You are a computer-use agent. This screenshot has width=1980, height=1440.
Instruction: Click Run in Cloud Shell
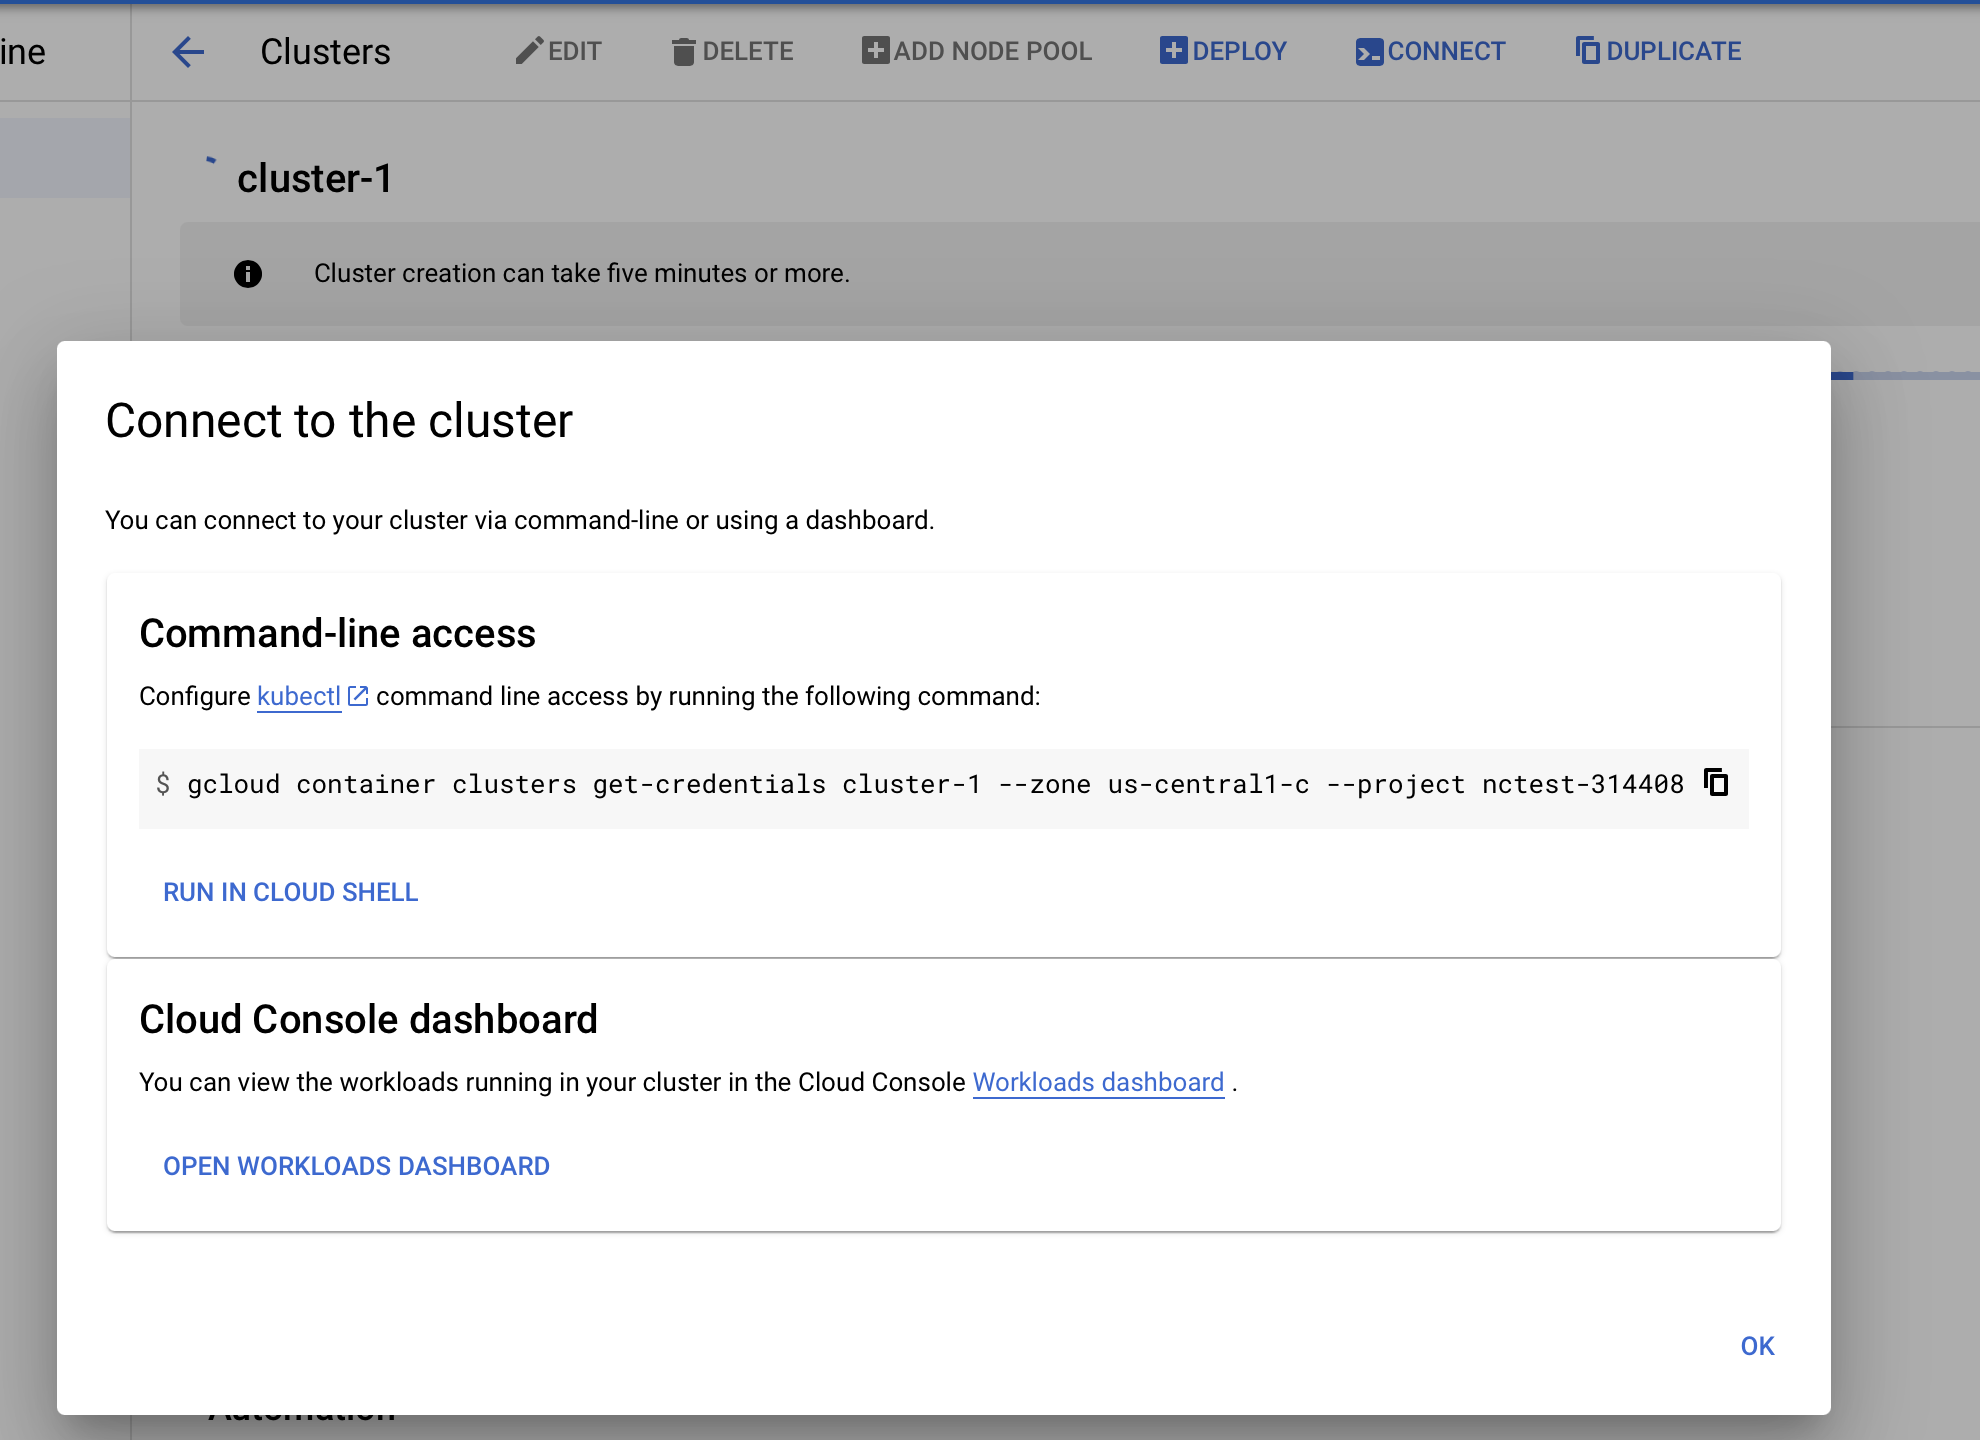pyautogui.click(x=290, y=891)
